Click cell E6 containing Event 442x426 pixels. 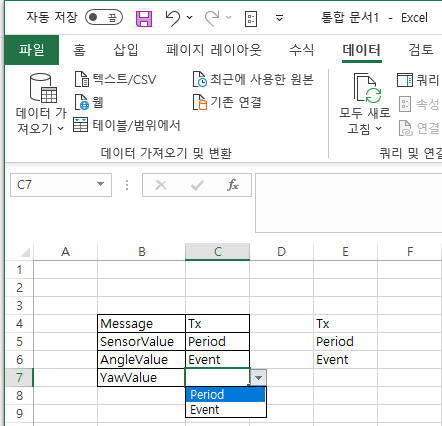[346, 360]
